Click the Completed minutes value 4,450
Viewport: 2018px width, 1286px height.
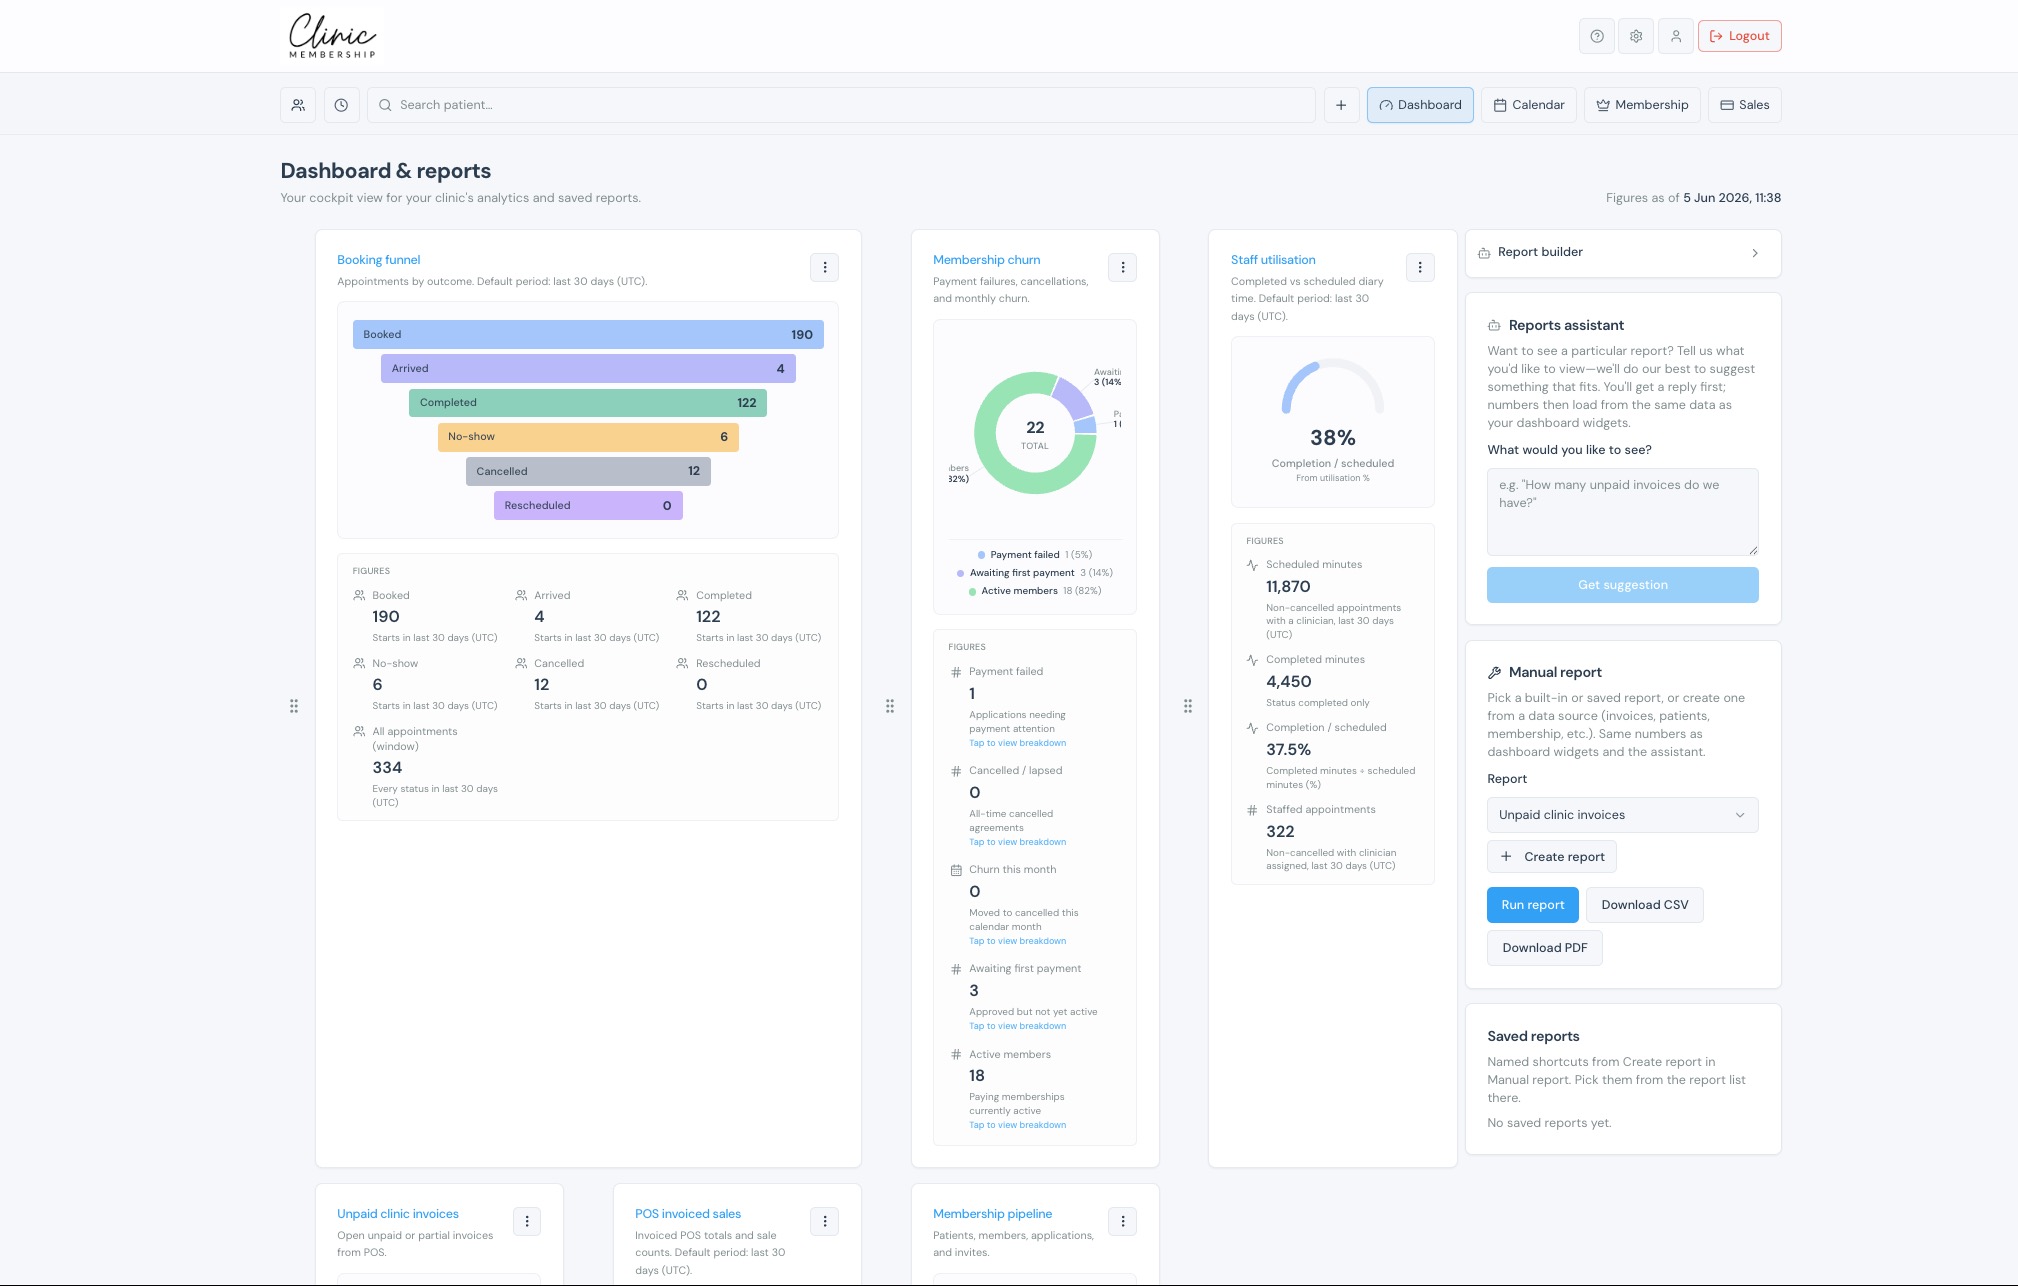(1288, 682)
